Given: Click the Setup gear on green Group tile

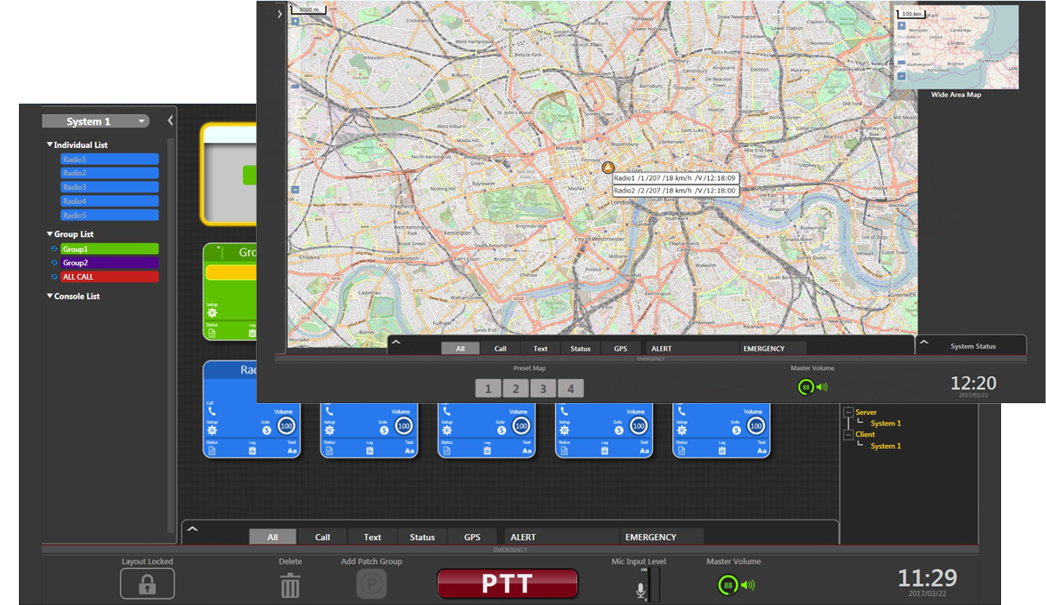Looking at the screenshot, I should [x=212, y=313].
